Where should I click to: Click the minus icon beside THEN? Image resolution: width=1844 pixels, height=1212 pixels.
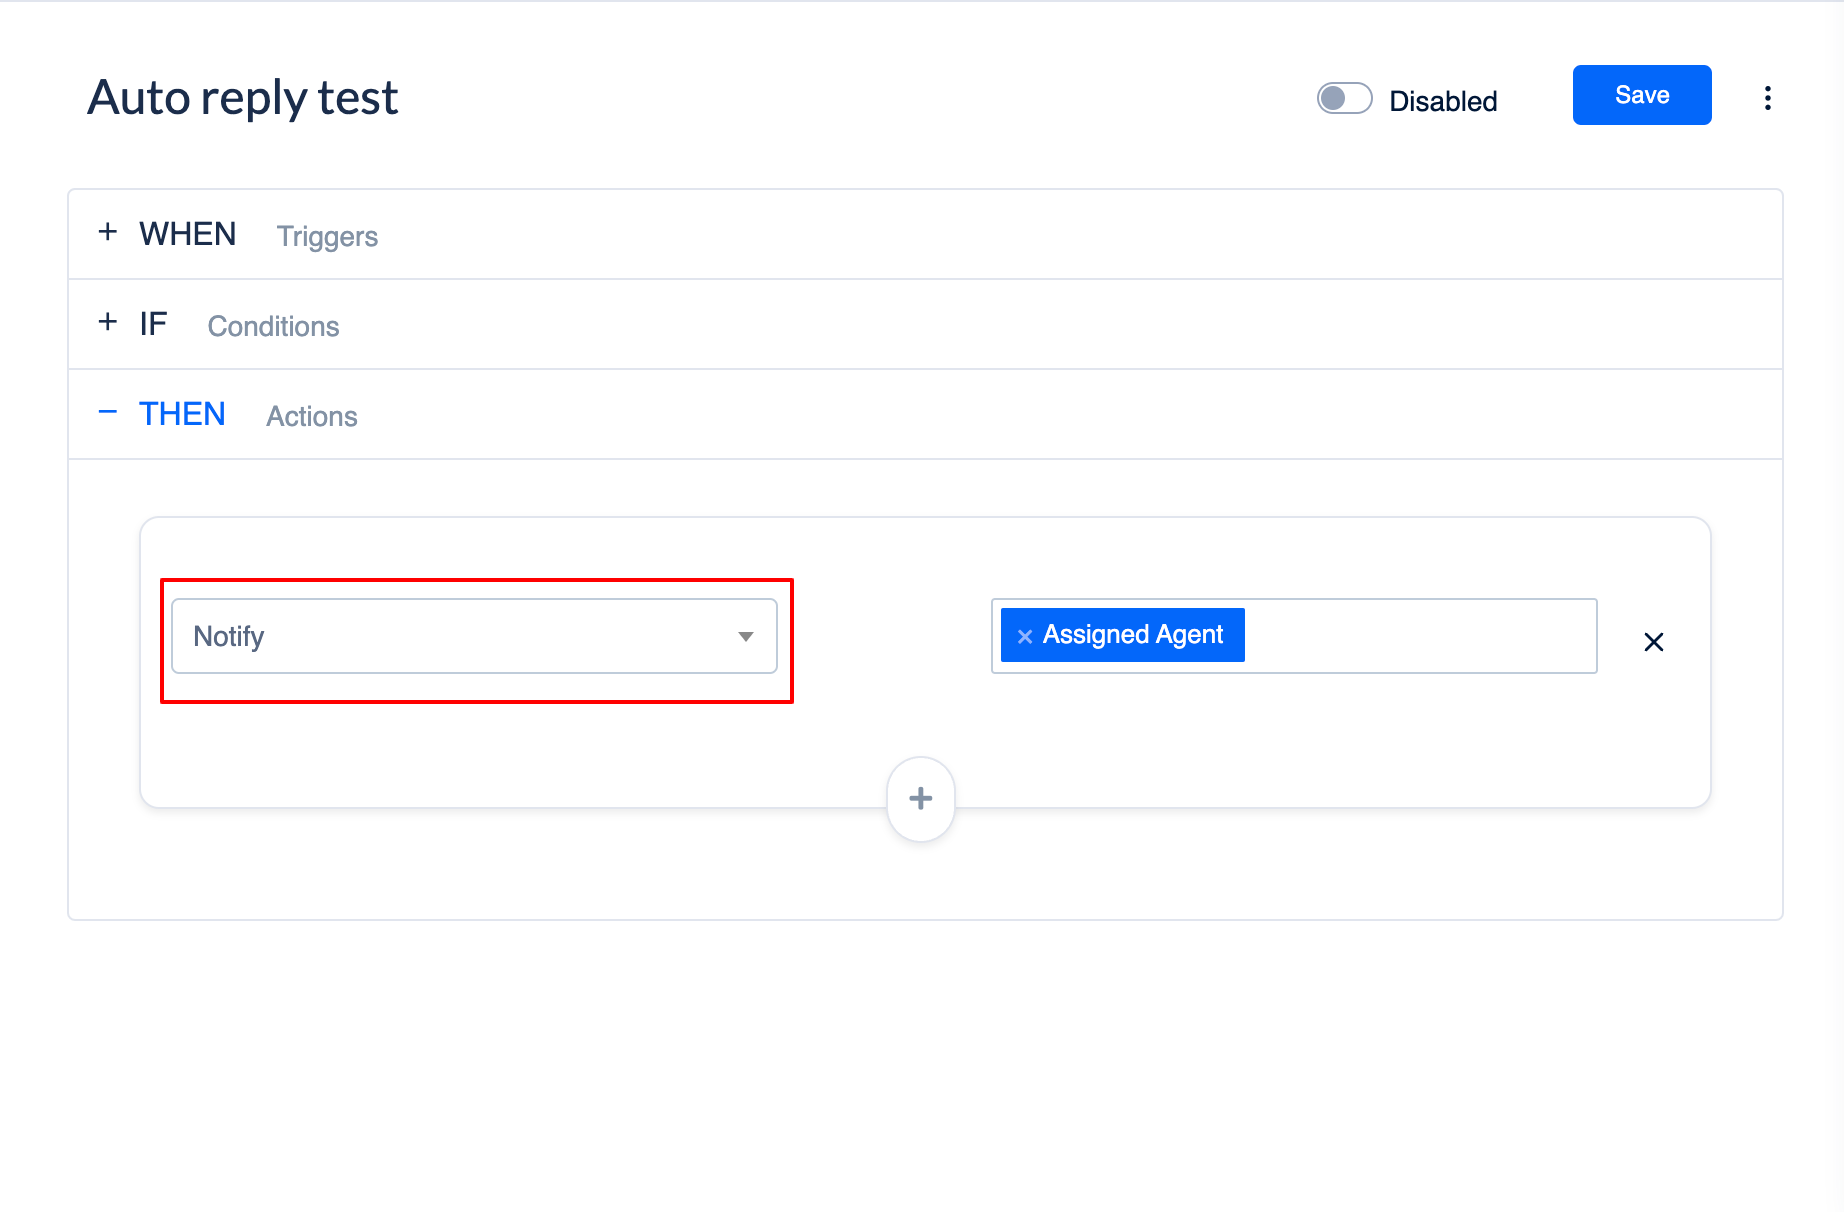[x=108, y=412]
